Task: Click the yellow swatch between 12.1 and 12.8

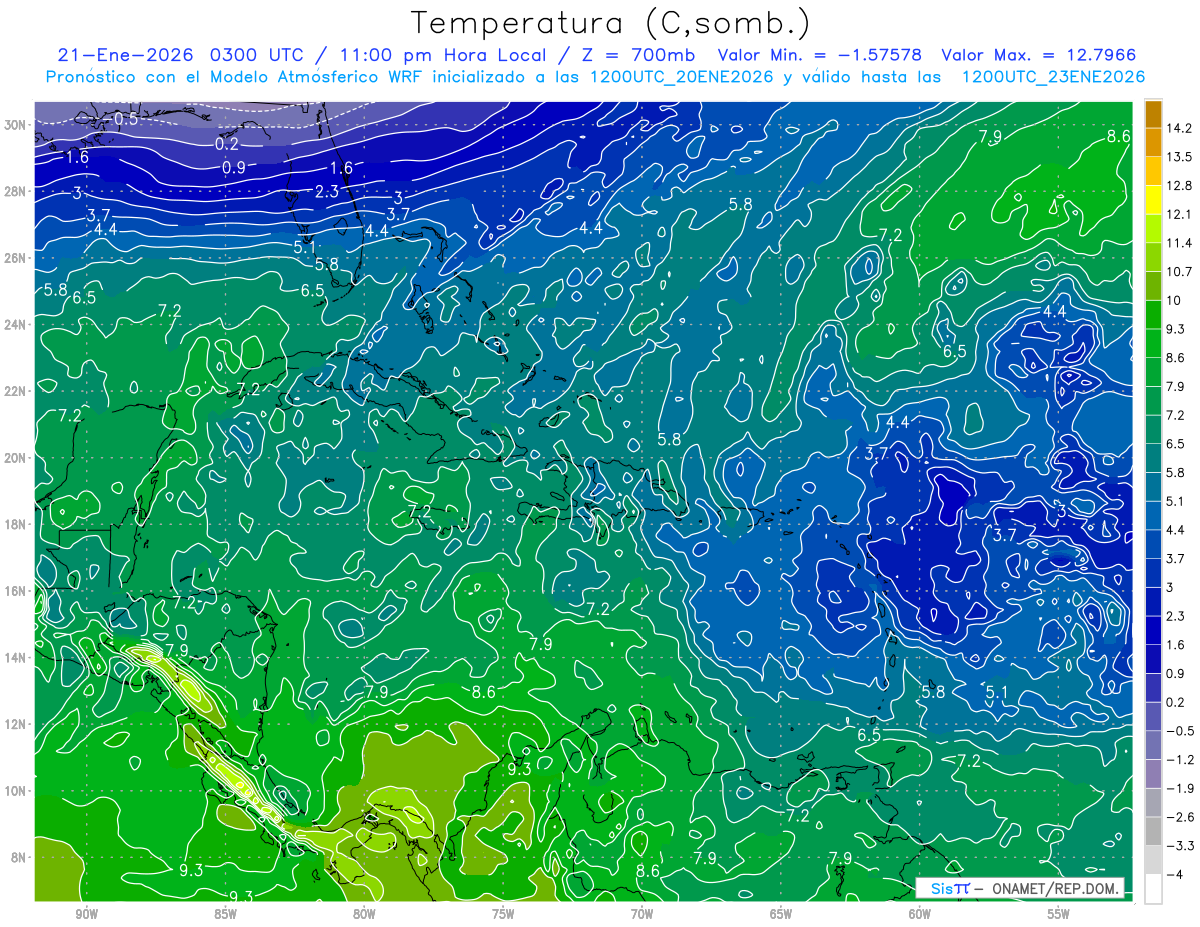Action: click(1153, 200)
